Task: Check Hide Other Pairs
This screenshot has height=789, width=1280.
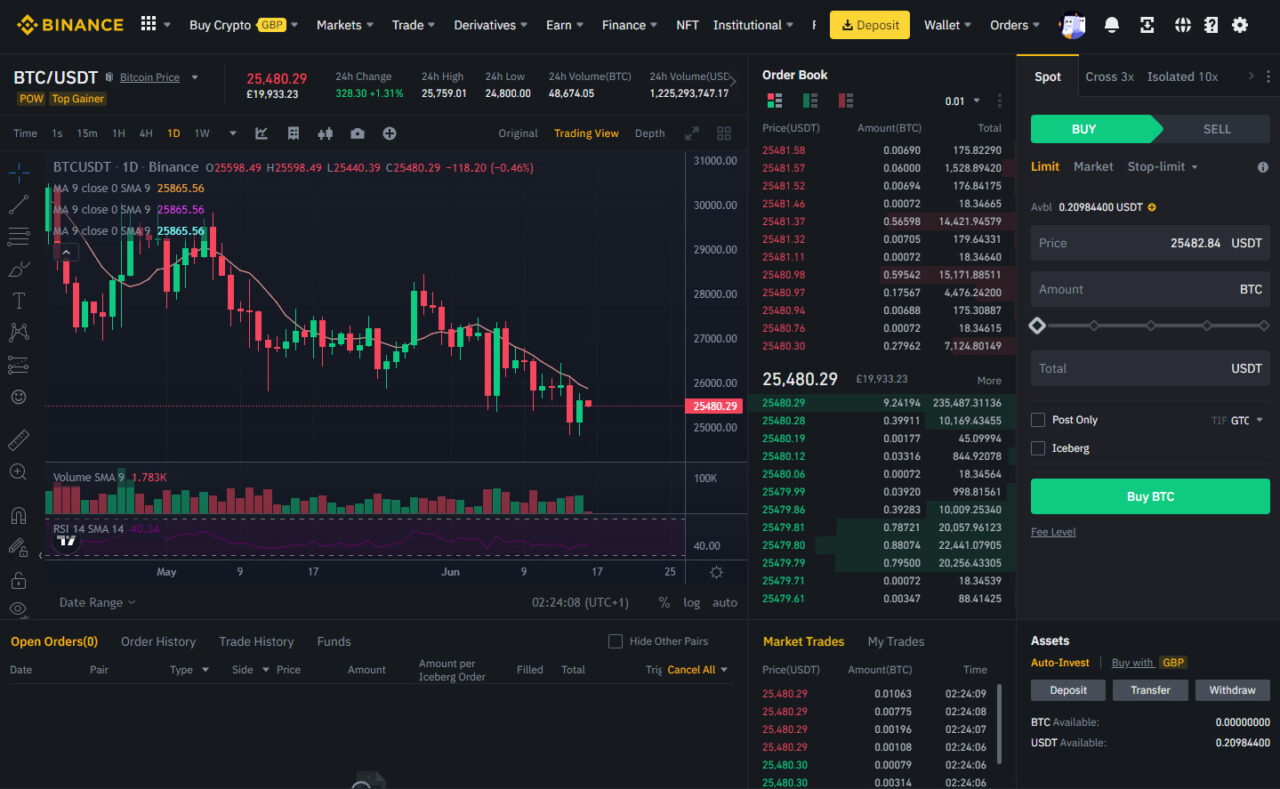Action: click(615, 641)
